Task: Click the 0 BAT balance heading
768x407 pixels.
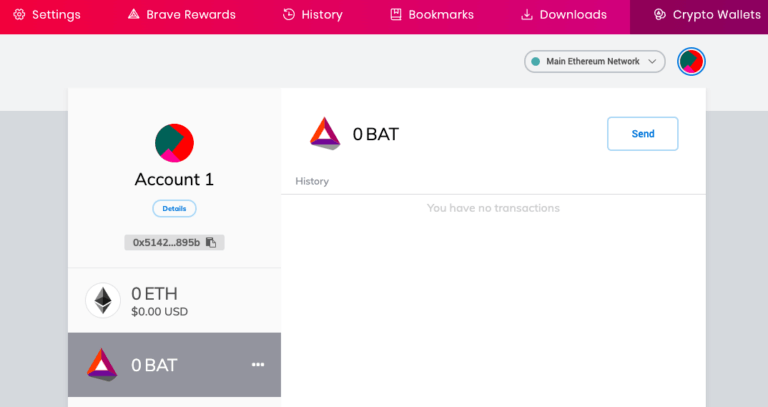Action: pos(376,134)
